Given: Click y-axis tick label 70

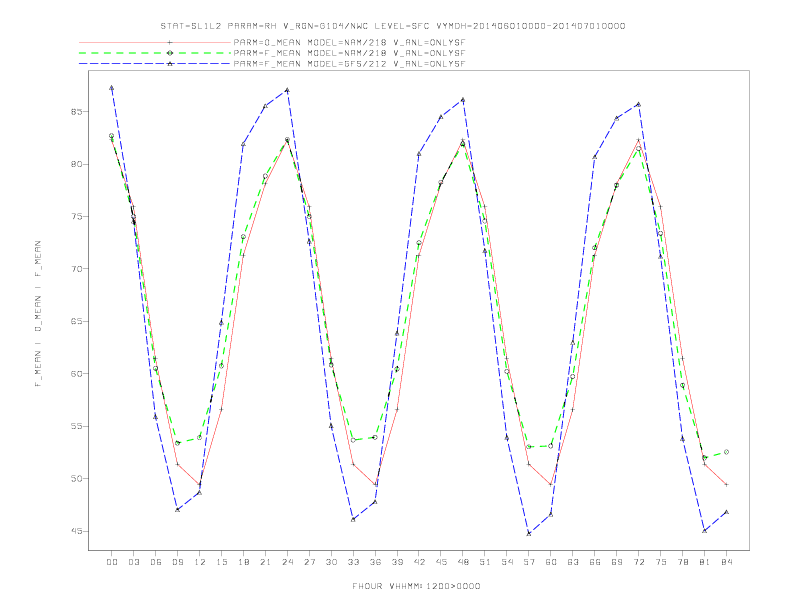Looking at the screenshot, I should [77, 269].
